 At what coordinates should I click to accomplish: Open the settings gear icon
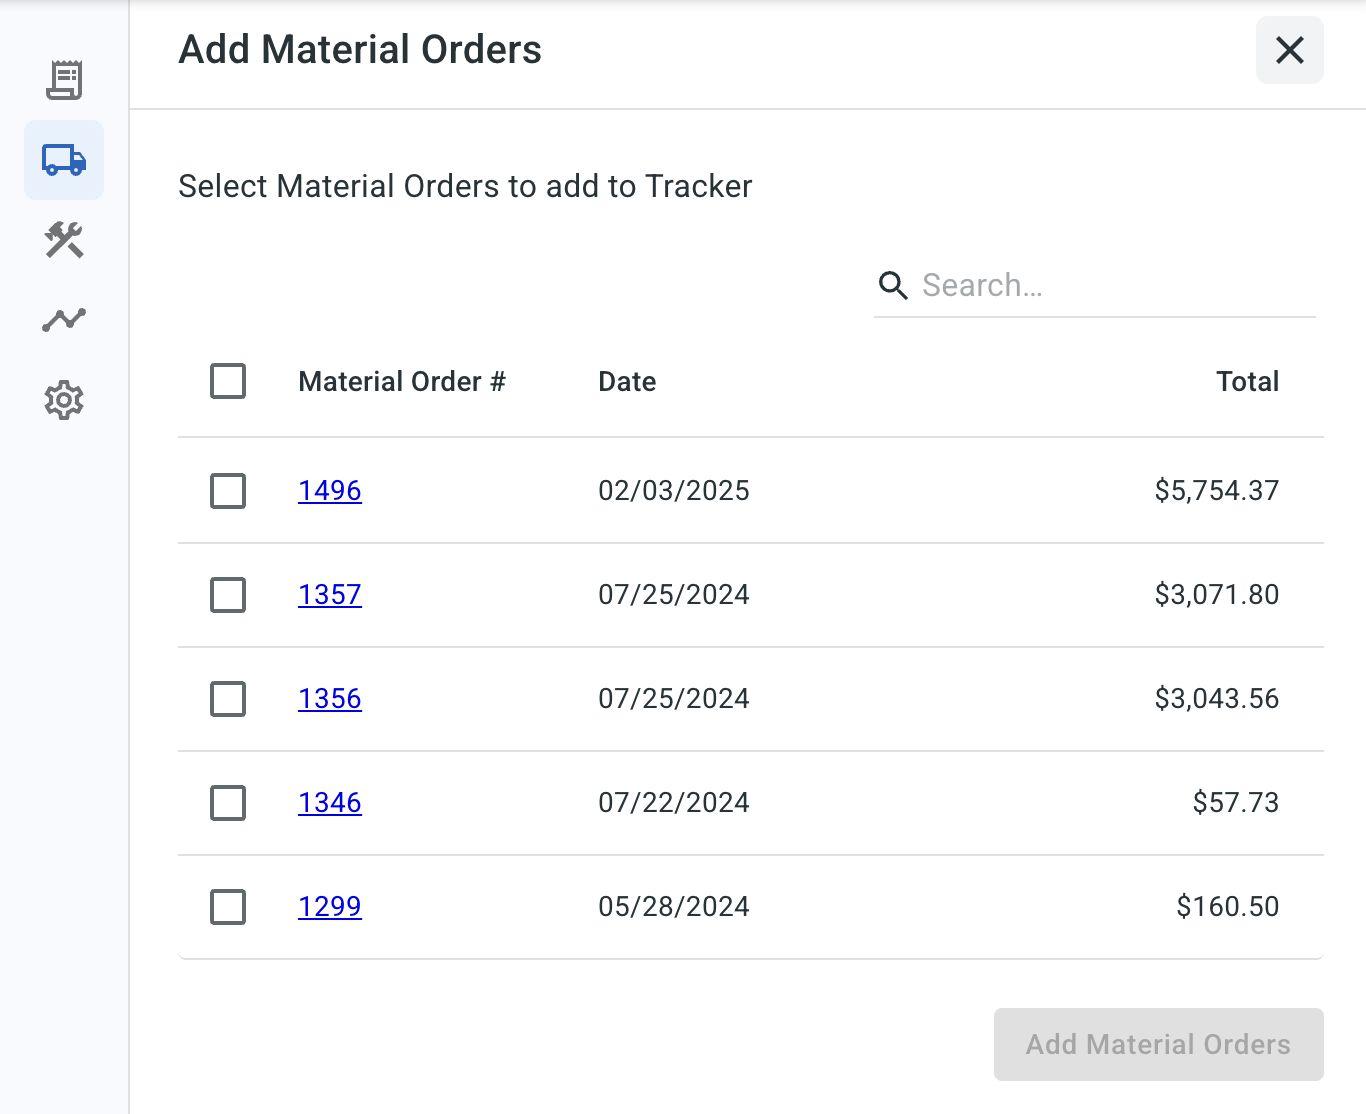coord(64,400)
